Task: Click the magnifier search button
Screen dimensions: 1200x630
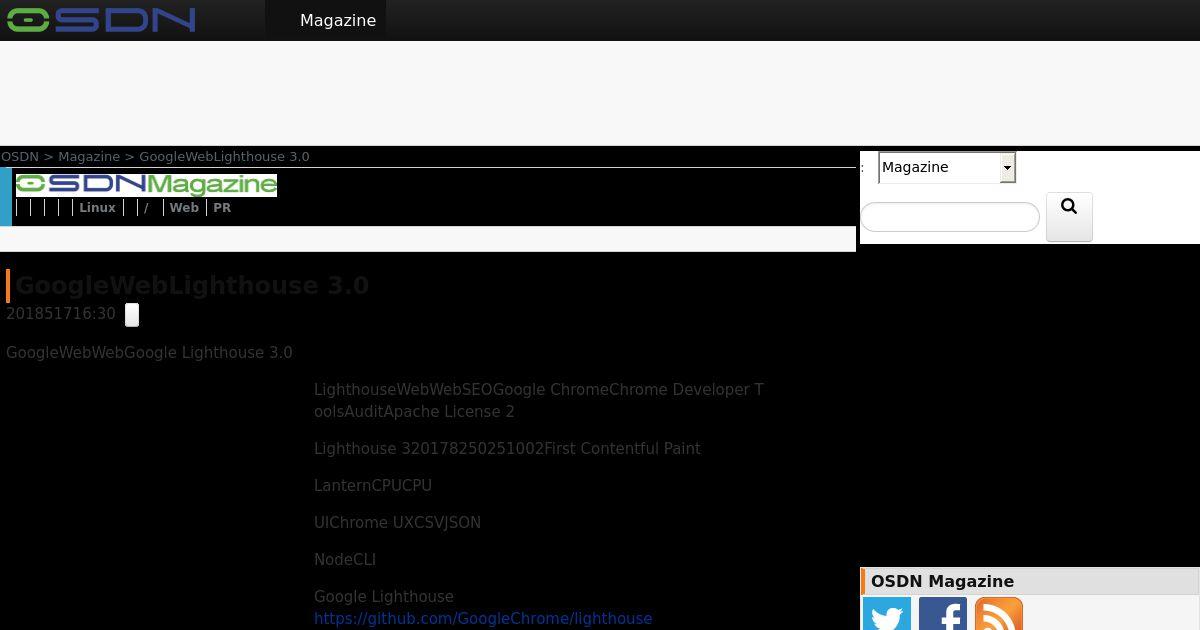Action: tap(1069, 216)
